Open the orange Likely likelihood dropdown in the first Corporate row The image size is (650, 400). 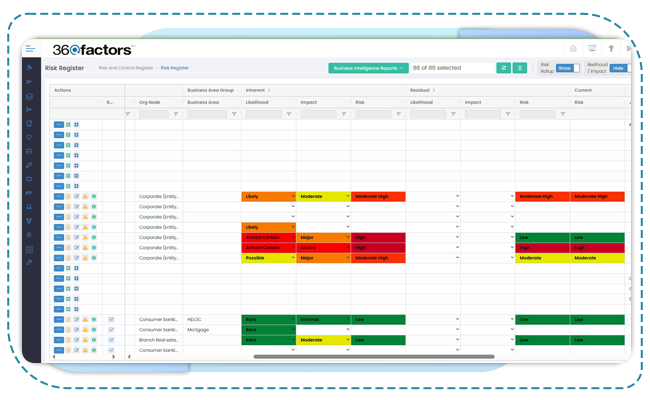(x=268, y=197)
